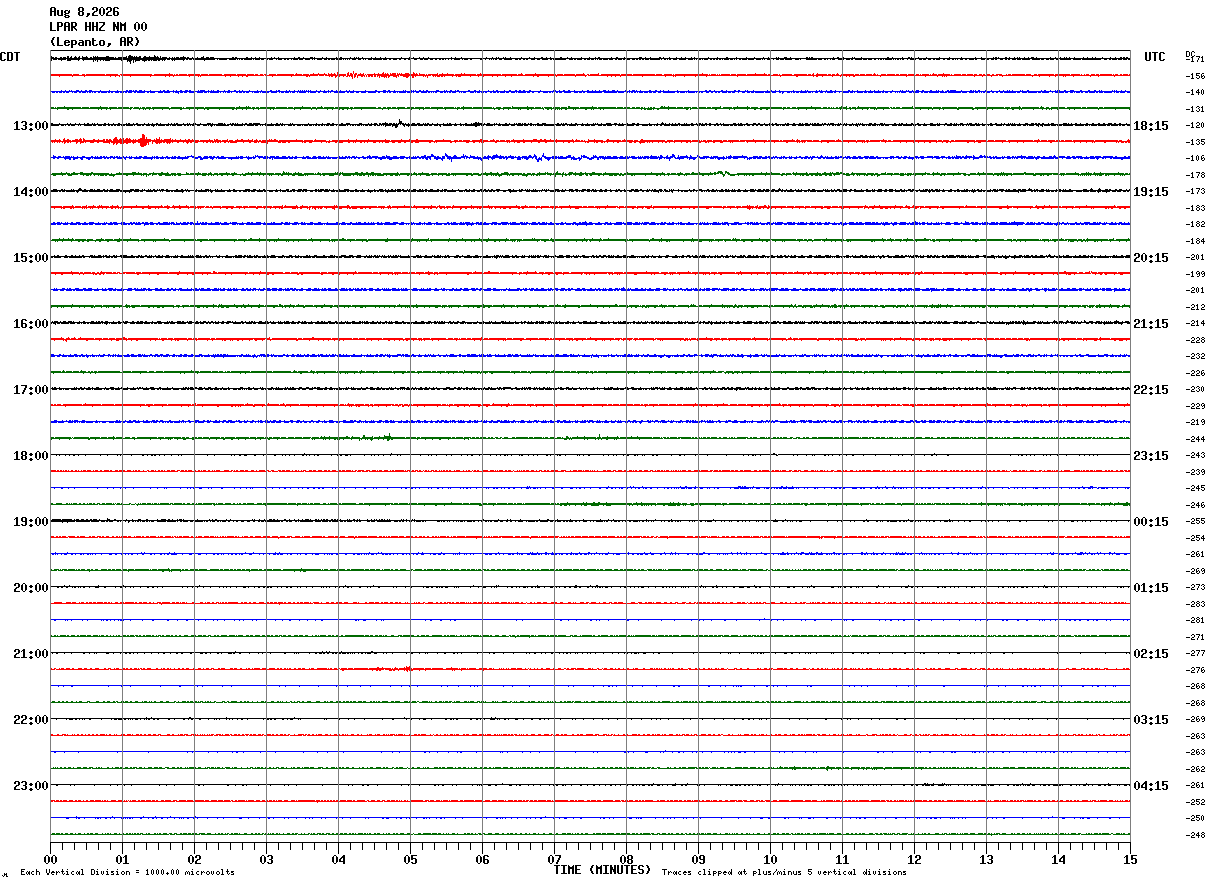Select the 23:00 CDT row label
This screenshot has width=1210, height=886.
(30, 786)
